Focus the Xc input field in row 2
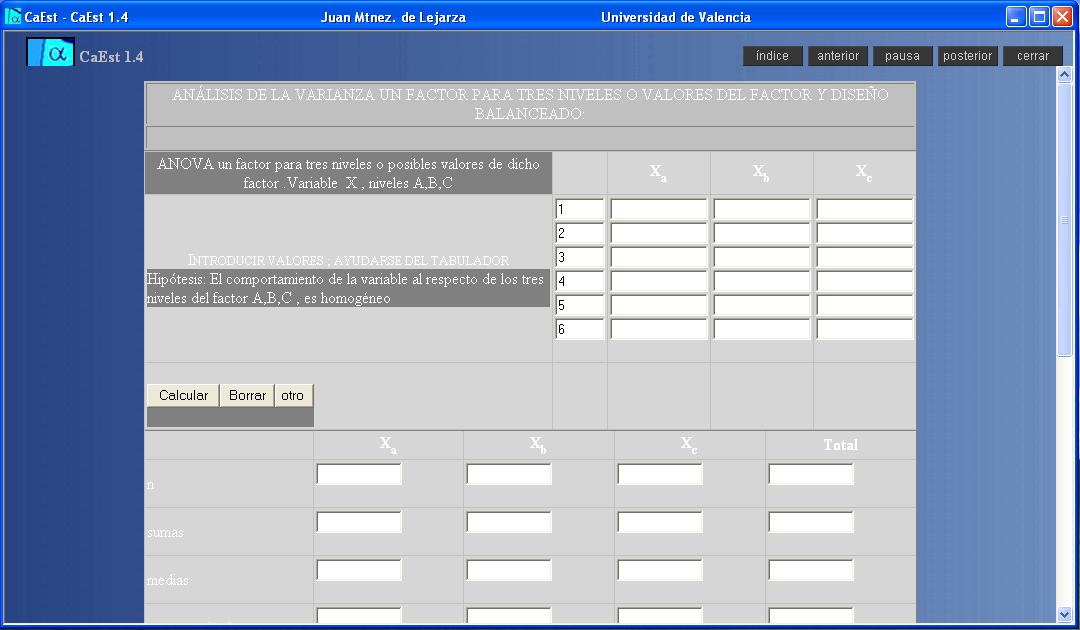 coord(865,233)
